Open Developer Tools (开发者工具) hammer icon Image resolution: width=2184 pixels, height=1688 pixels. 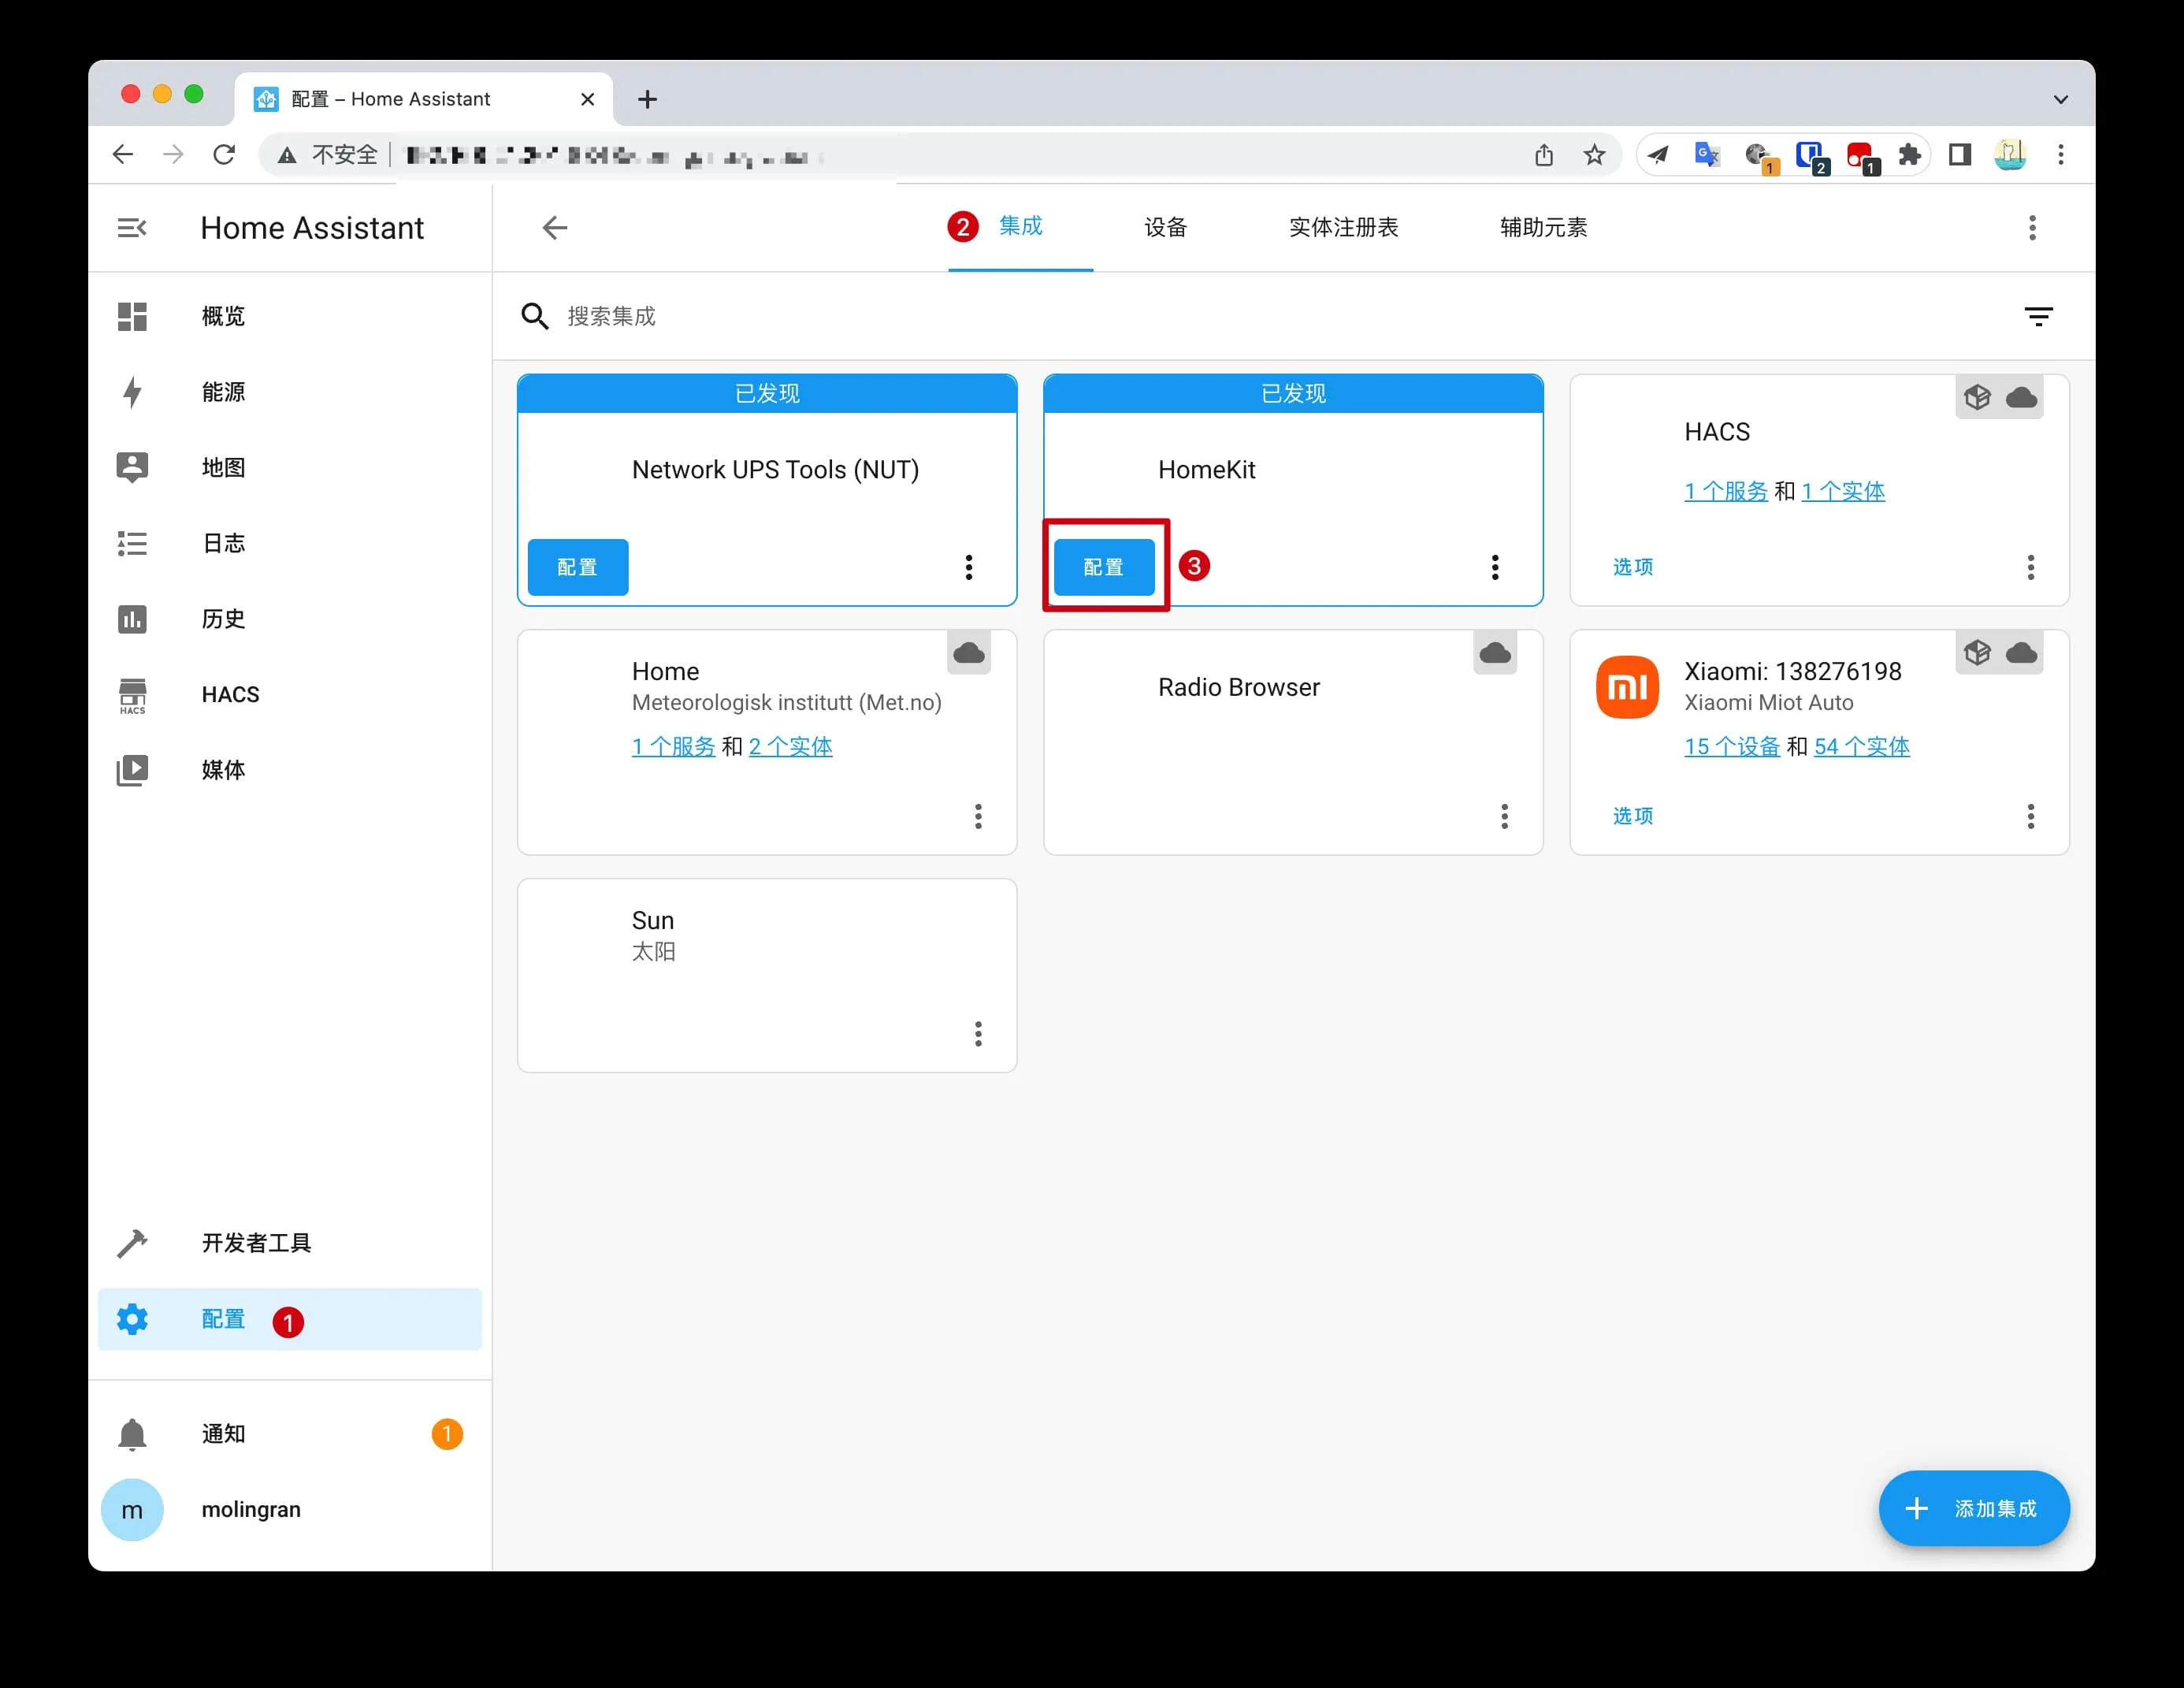(x=132, y=1242)
